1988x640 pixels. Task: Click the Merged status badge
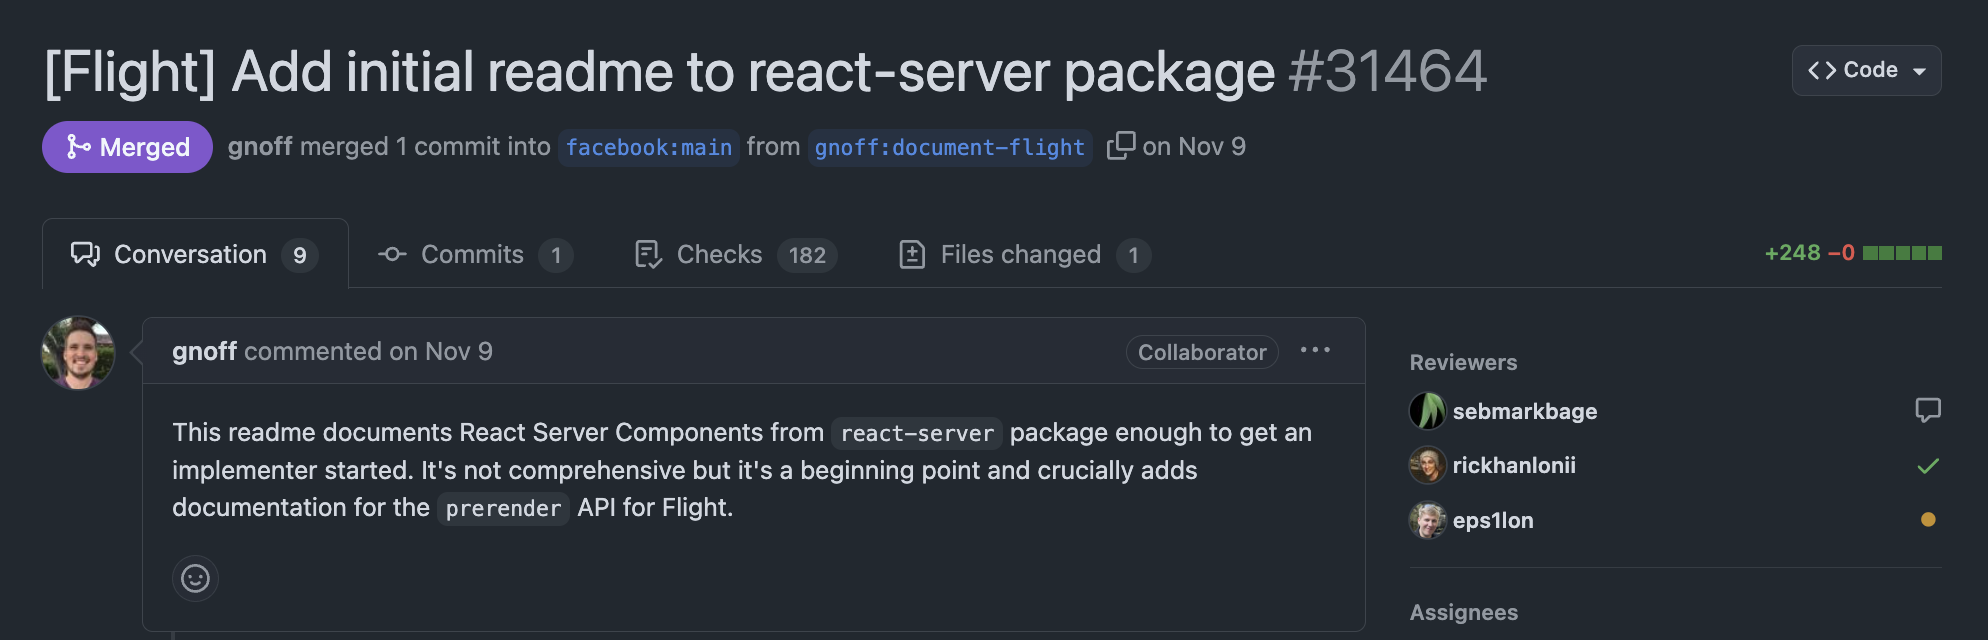(126, 147)
